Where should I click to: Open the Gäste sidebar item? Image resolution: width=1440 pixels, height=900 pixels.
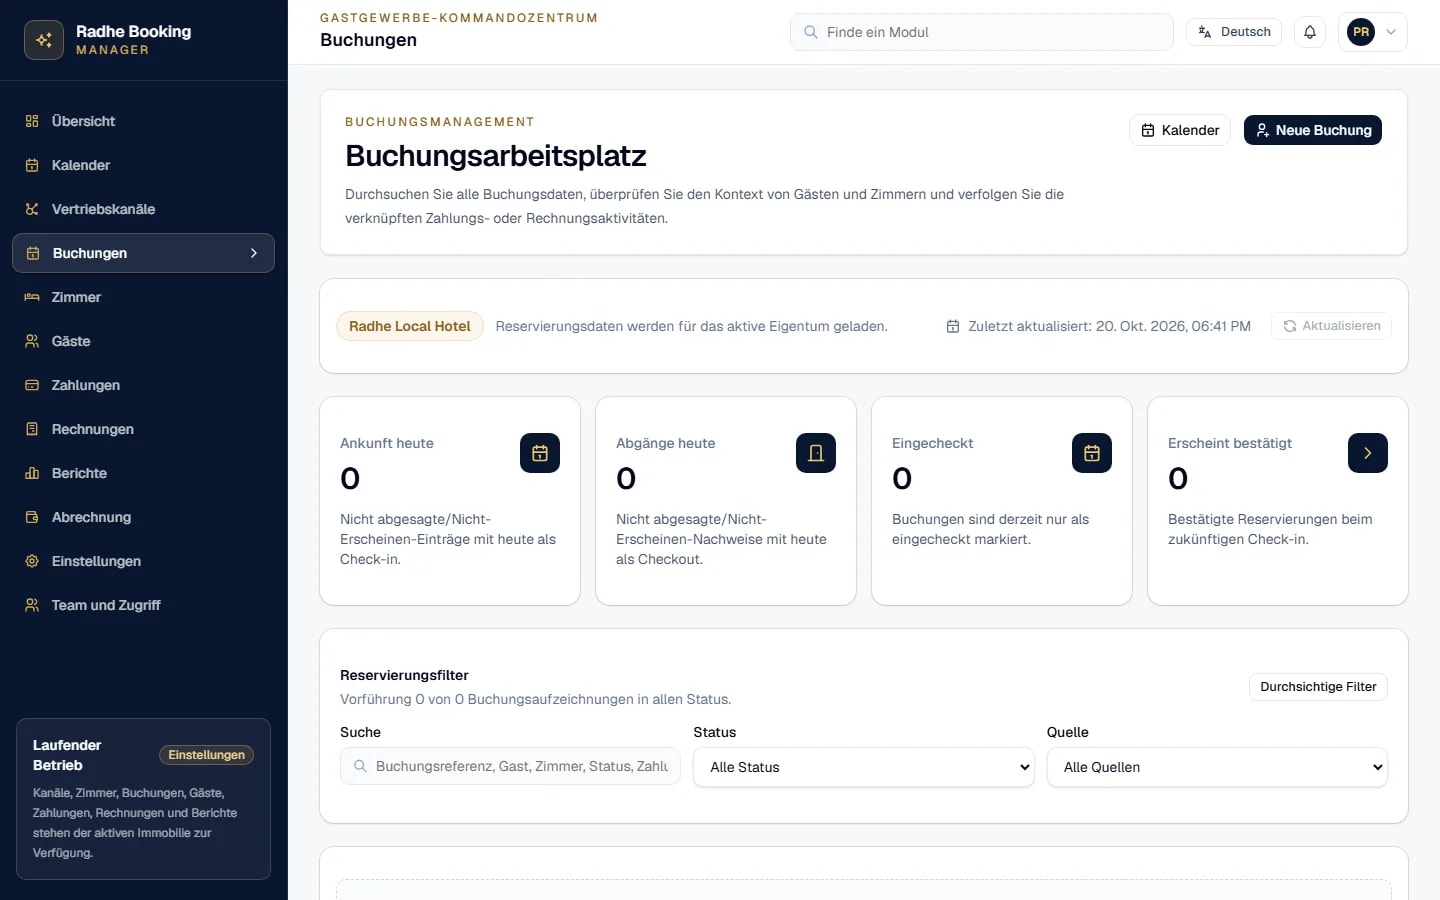[x=143, y=341]
